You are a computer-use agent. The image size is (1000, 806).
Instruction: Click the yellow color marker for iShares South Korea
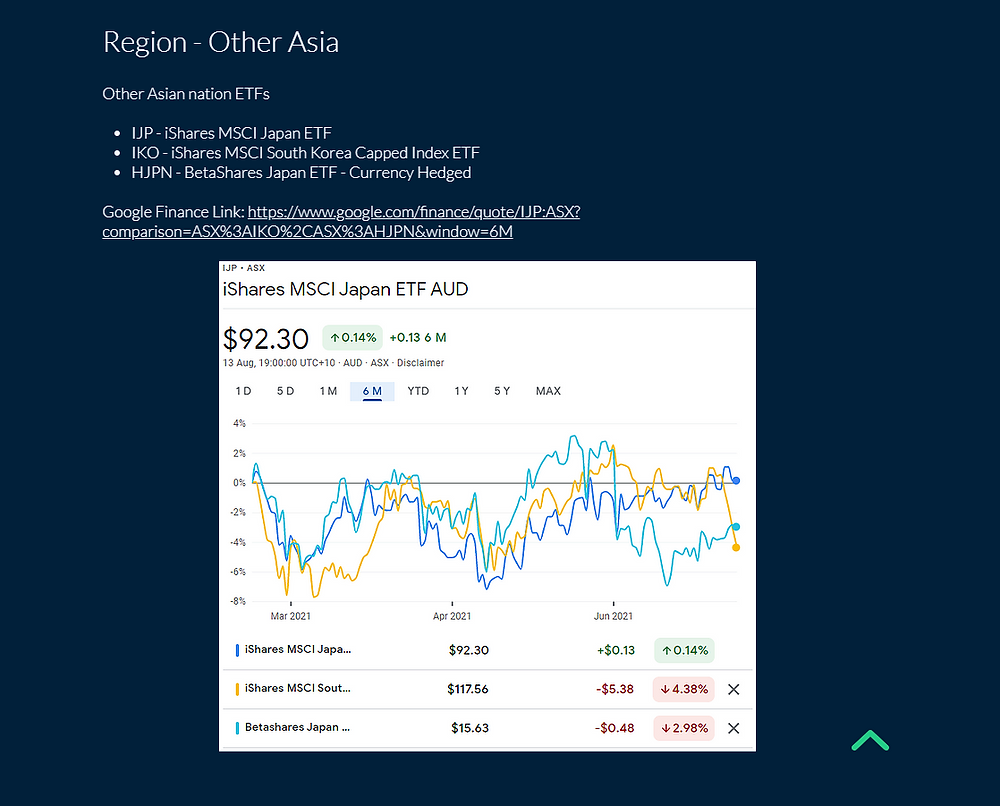(x=237, y=689)
